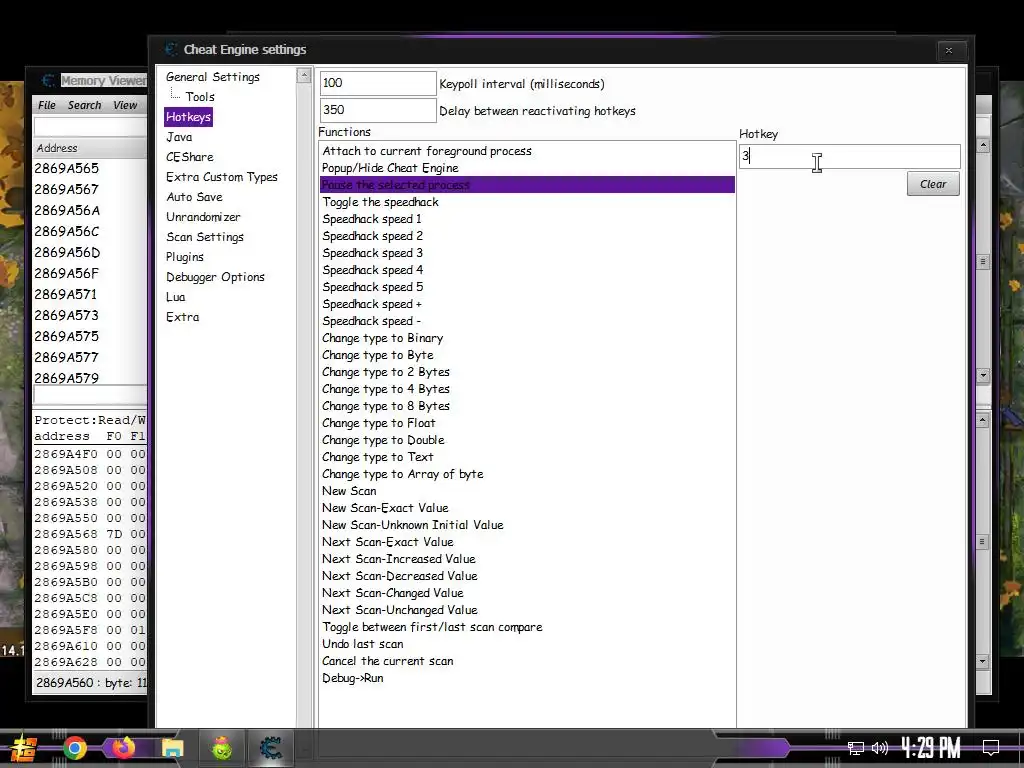Clear the assigned hotkey
This screenshot has width=1024, height=768.
coord(933,184)
